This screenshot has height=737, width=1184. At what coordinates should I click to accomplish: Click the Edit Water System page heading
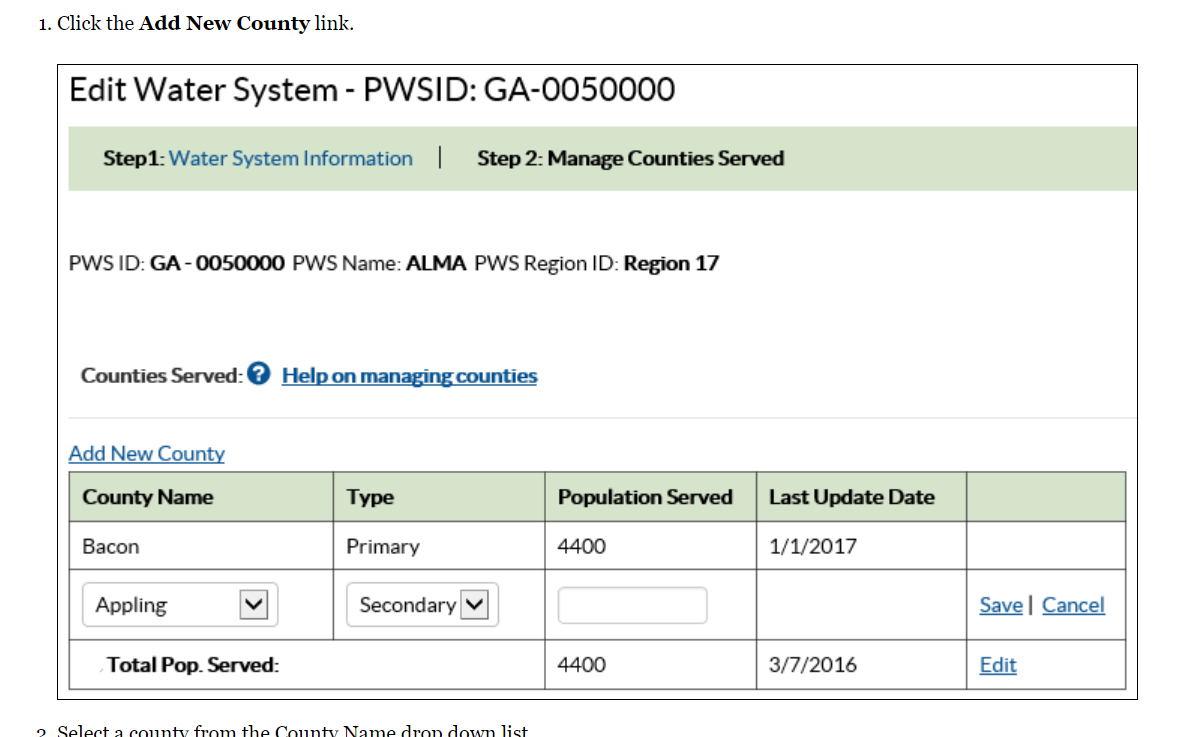tap(372, 90)
